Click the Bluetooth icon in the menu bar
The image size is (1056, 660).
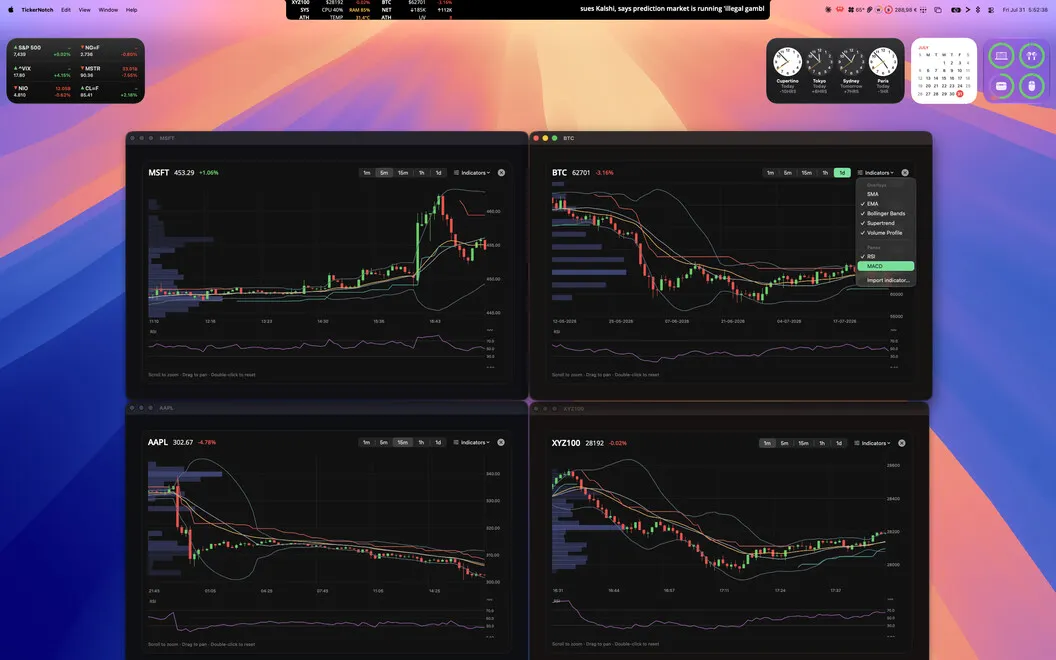pos(978,9)
